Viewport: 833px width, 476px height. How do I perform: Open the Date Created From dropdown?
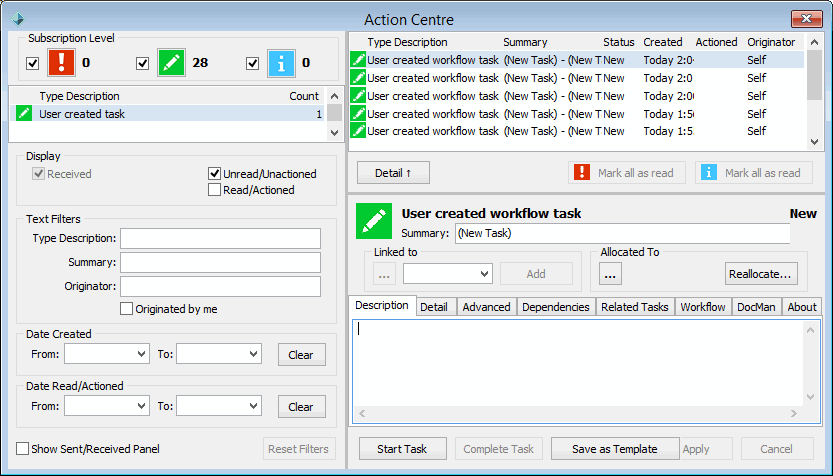point(142,354)
